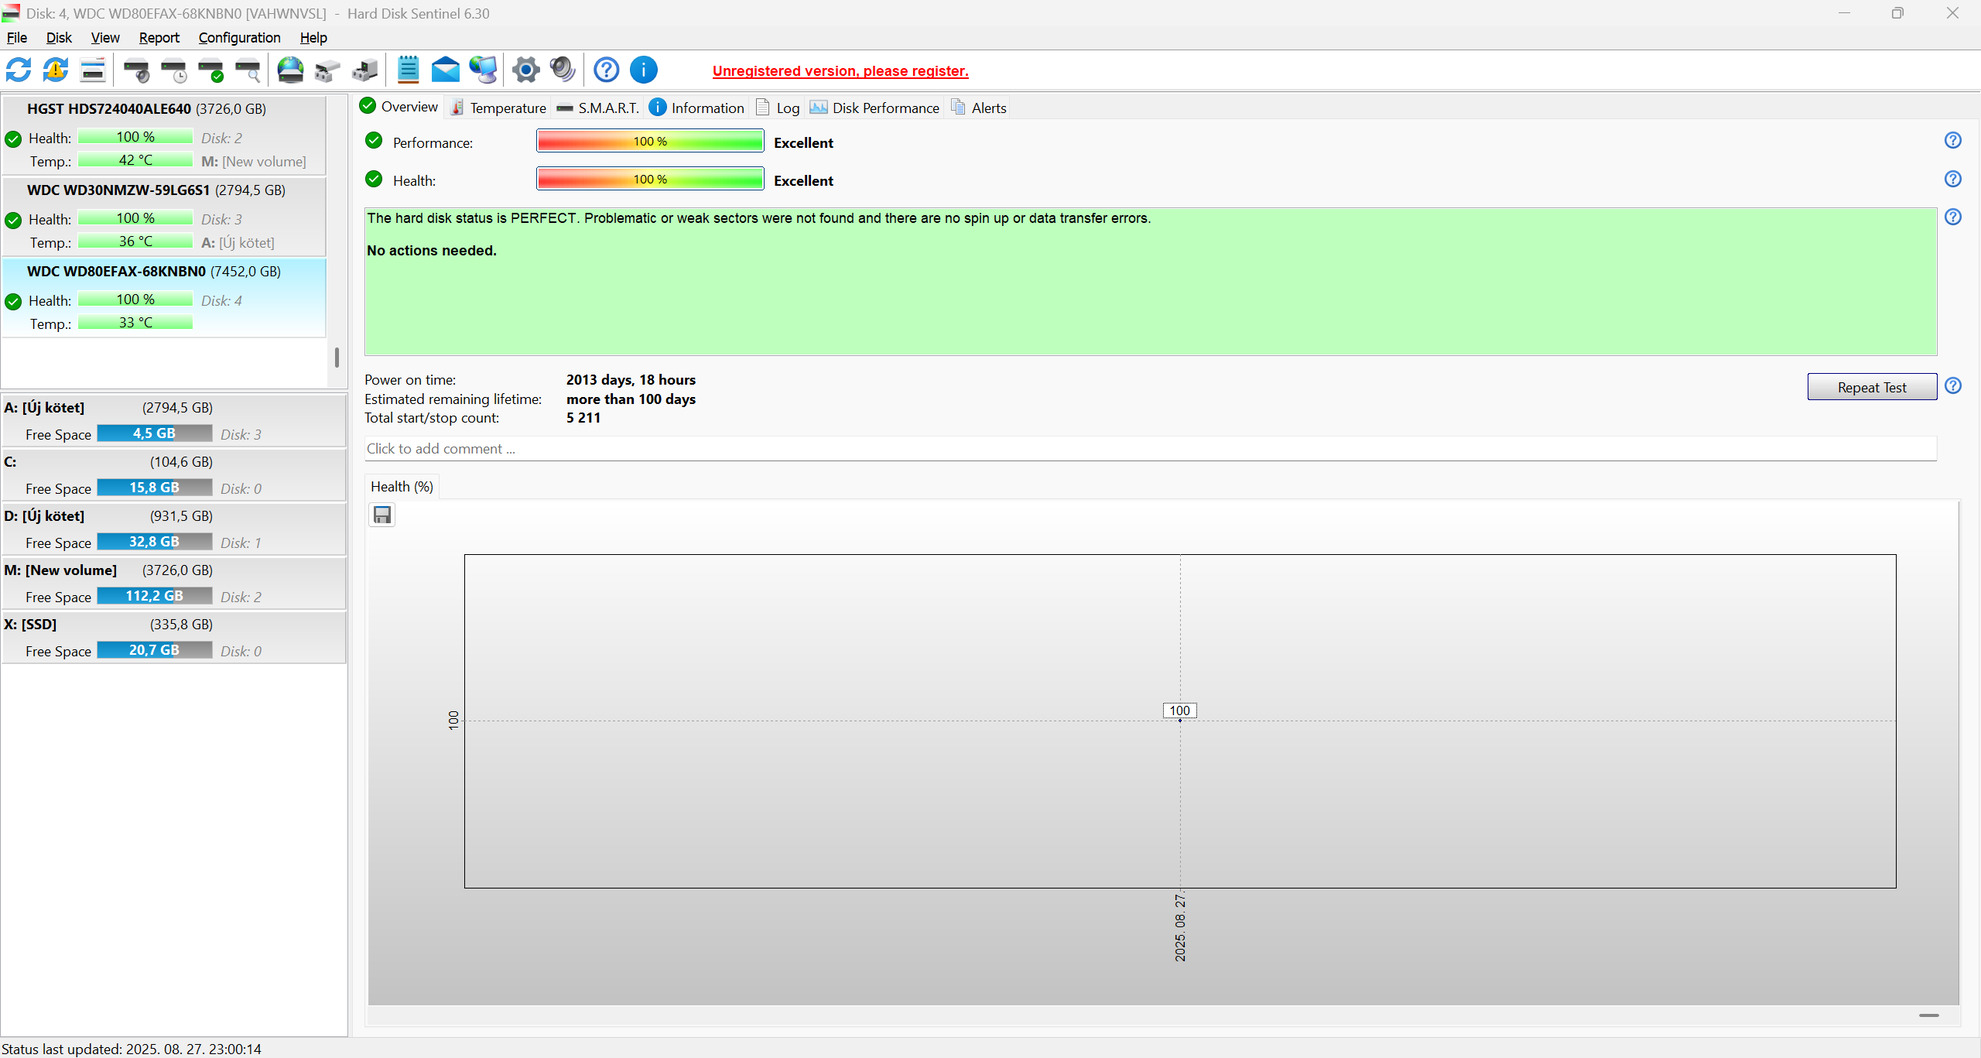Select the HGST HDS724040ALE640 disk

164,135
